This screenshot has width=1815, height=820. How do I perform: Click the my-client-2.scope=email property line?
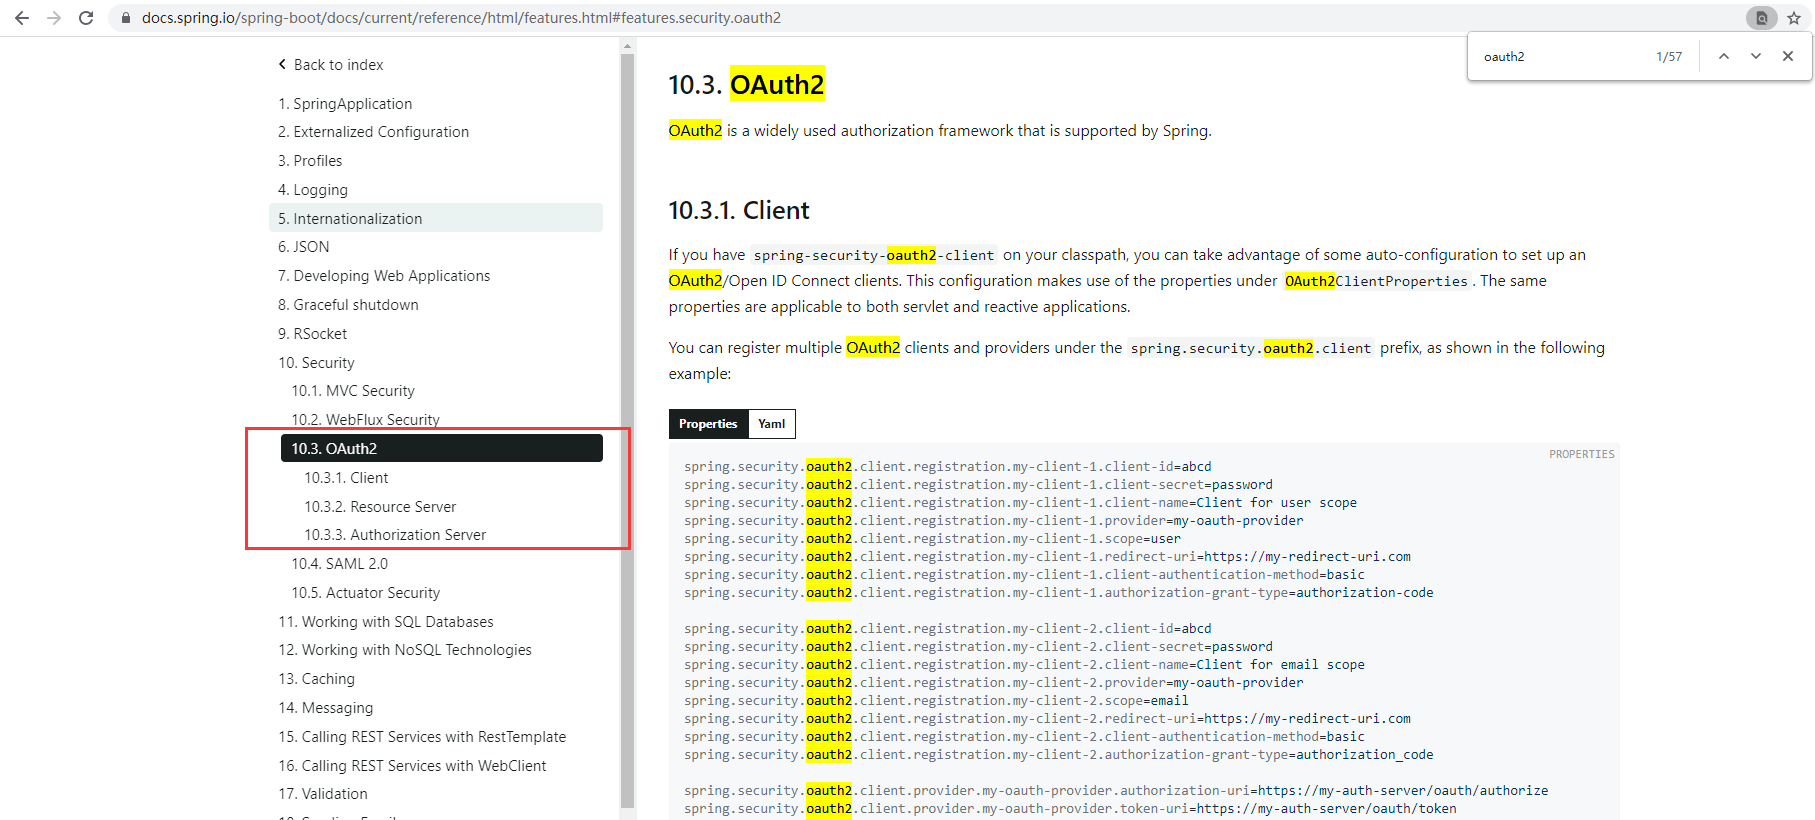(x=936, y=701)
